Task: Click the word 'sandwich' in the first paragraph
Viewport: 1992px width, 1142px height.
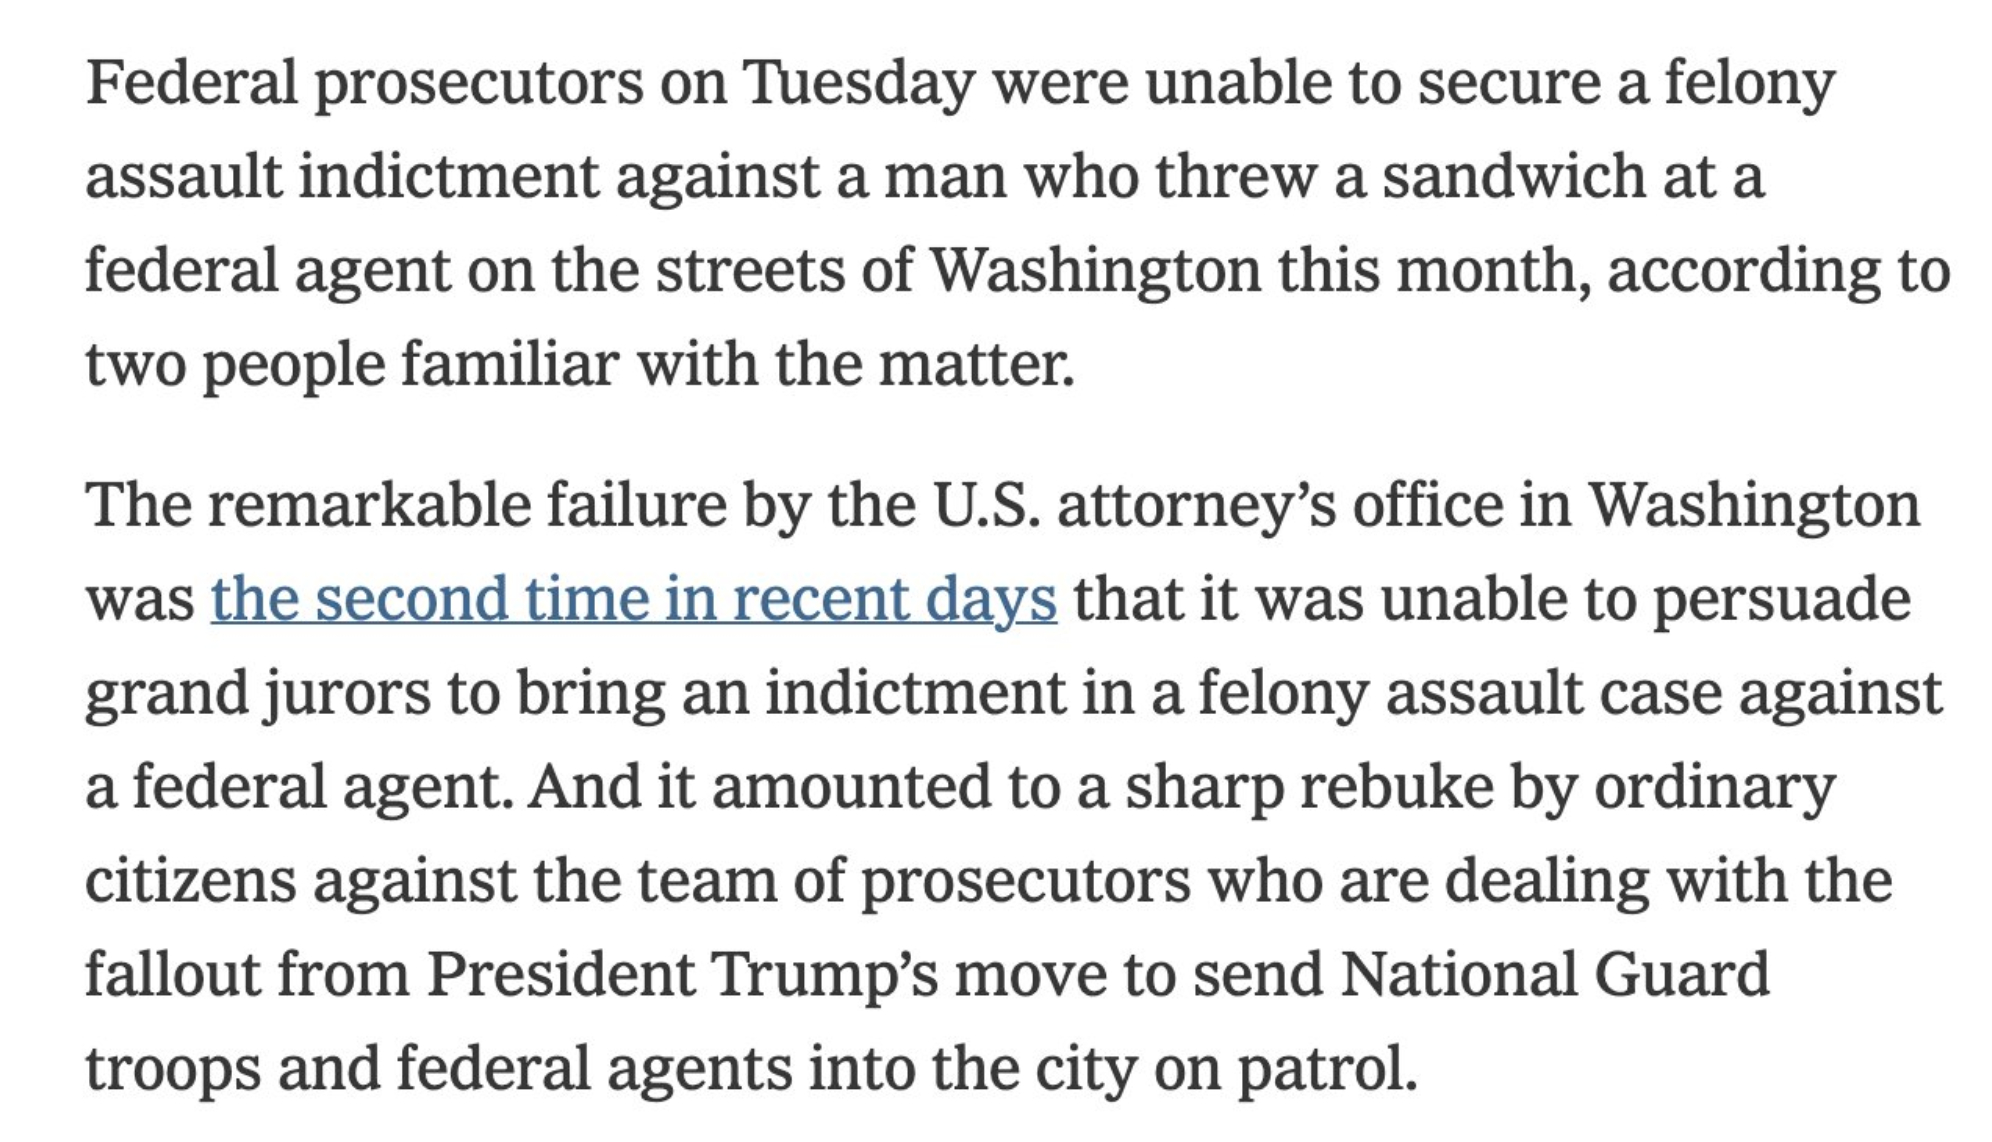Action: tap(1512, 177)
